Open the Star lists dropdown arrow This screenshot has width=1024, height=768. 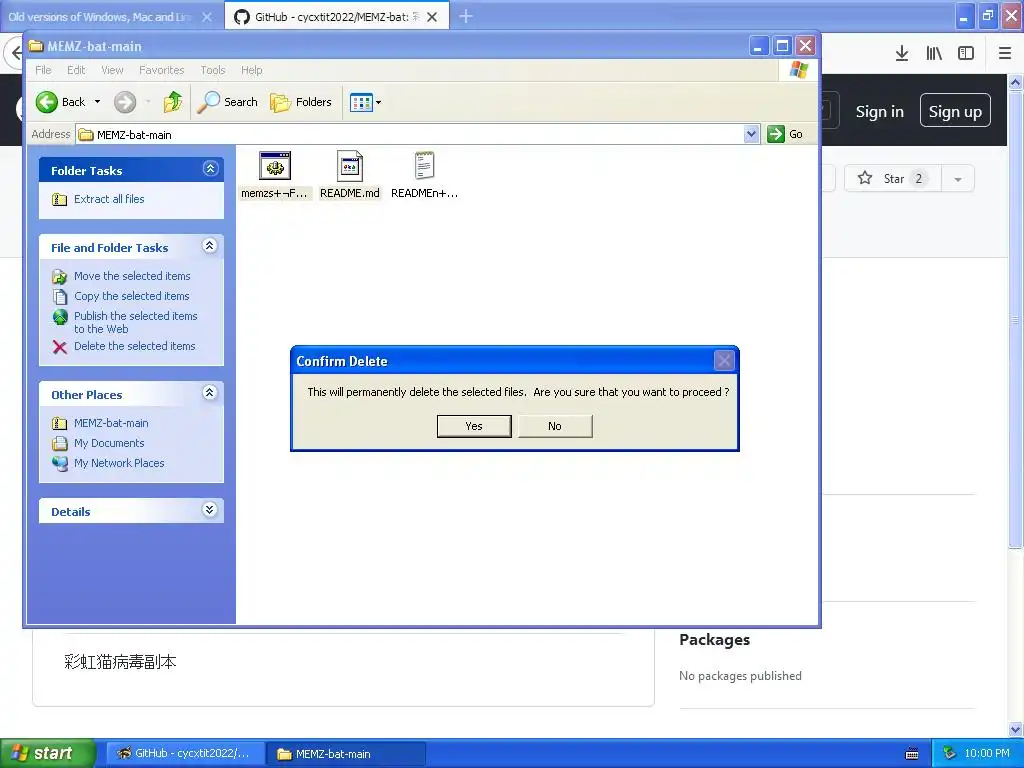[x=957, y=179]
